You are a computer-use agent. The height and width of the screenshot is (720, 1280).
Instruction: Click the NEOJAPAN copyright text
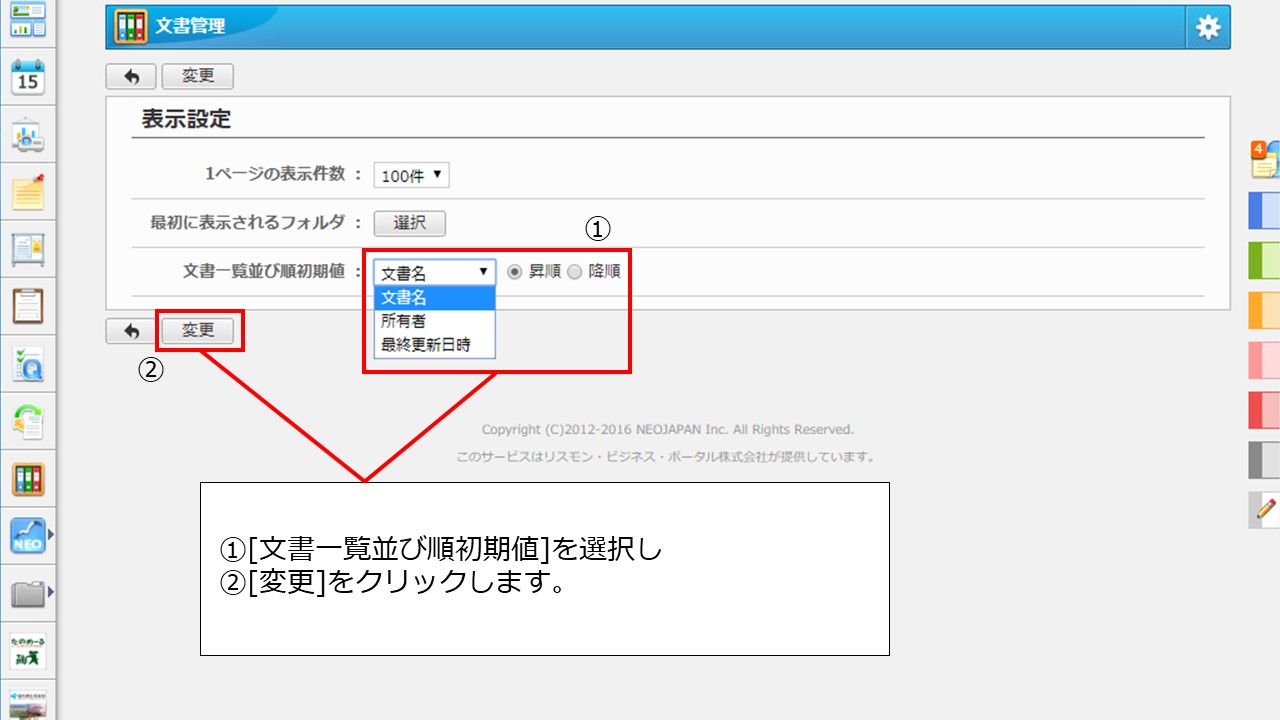tap(668, 430)
